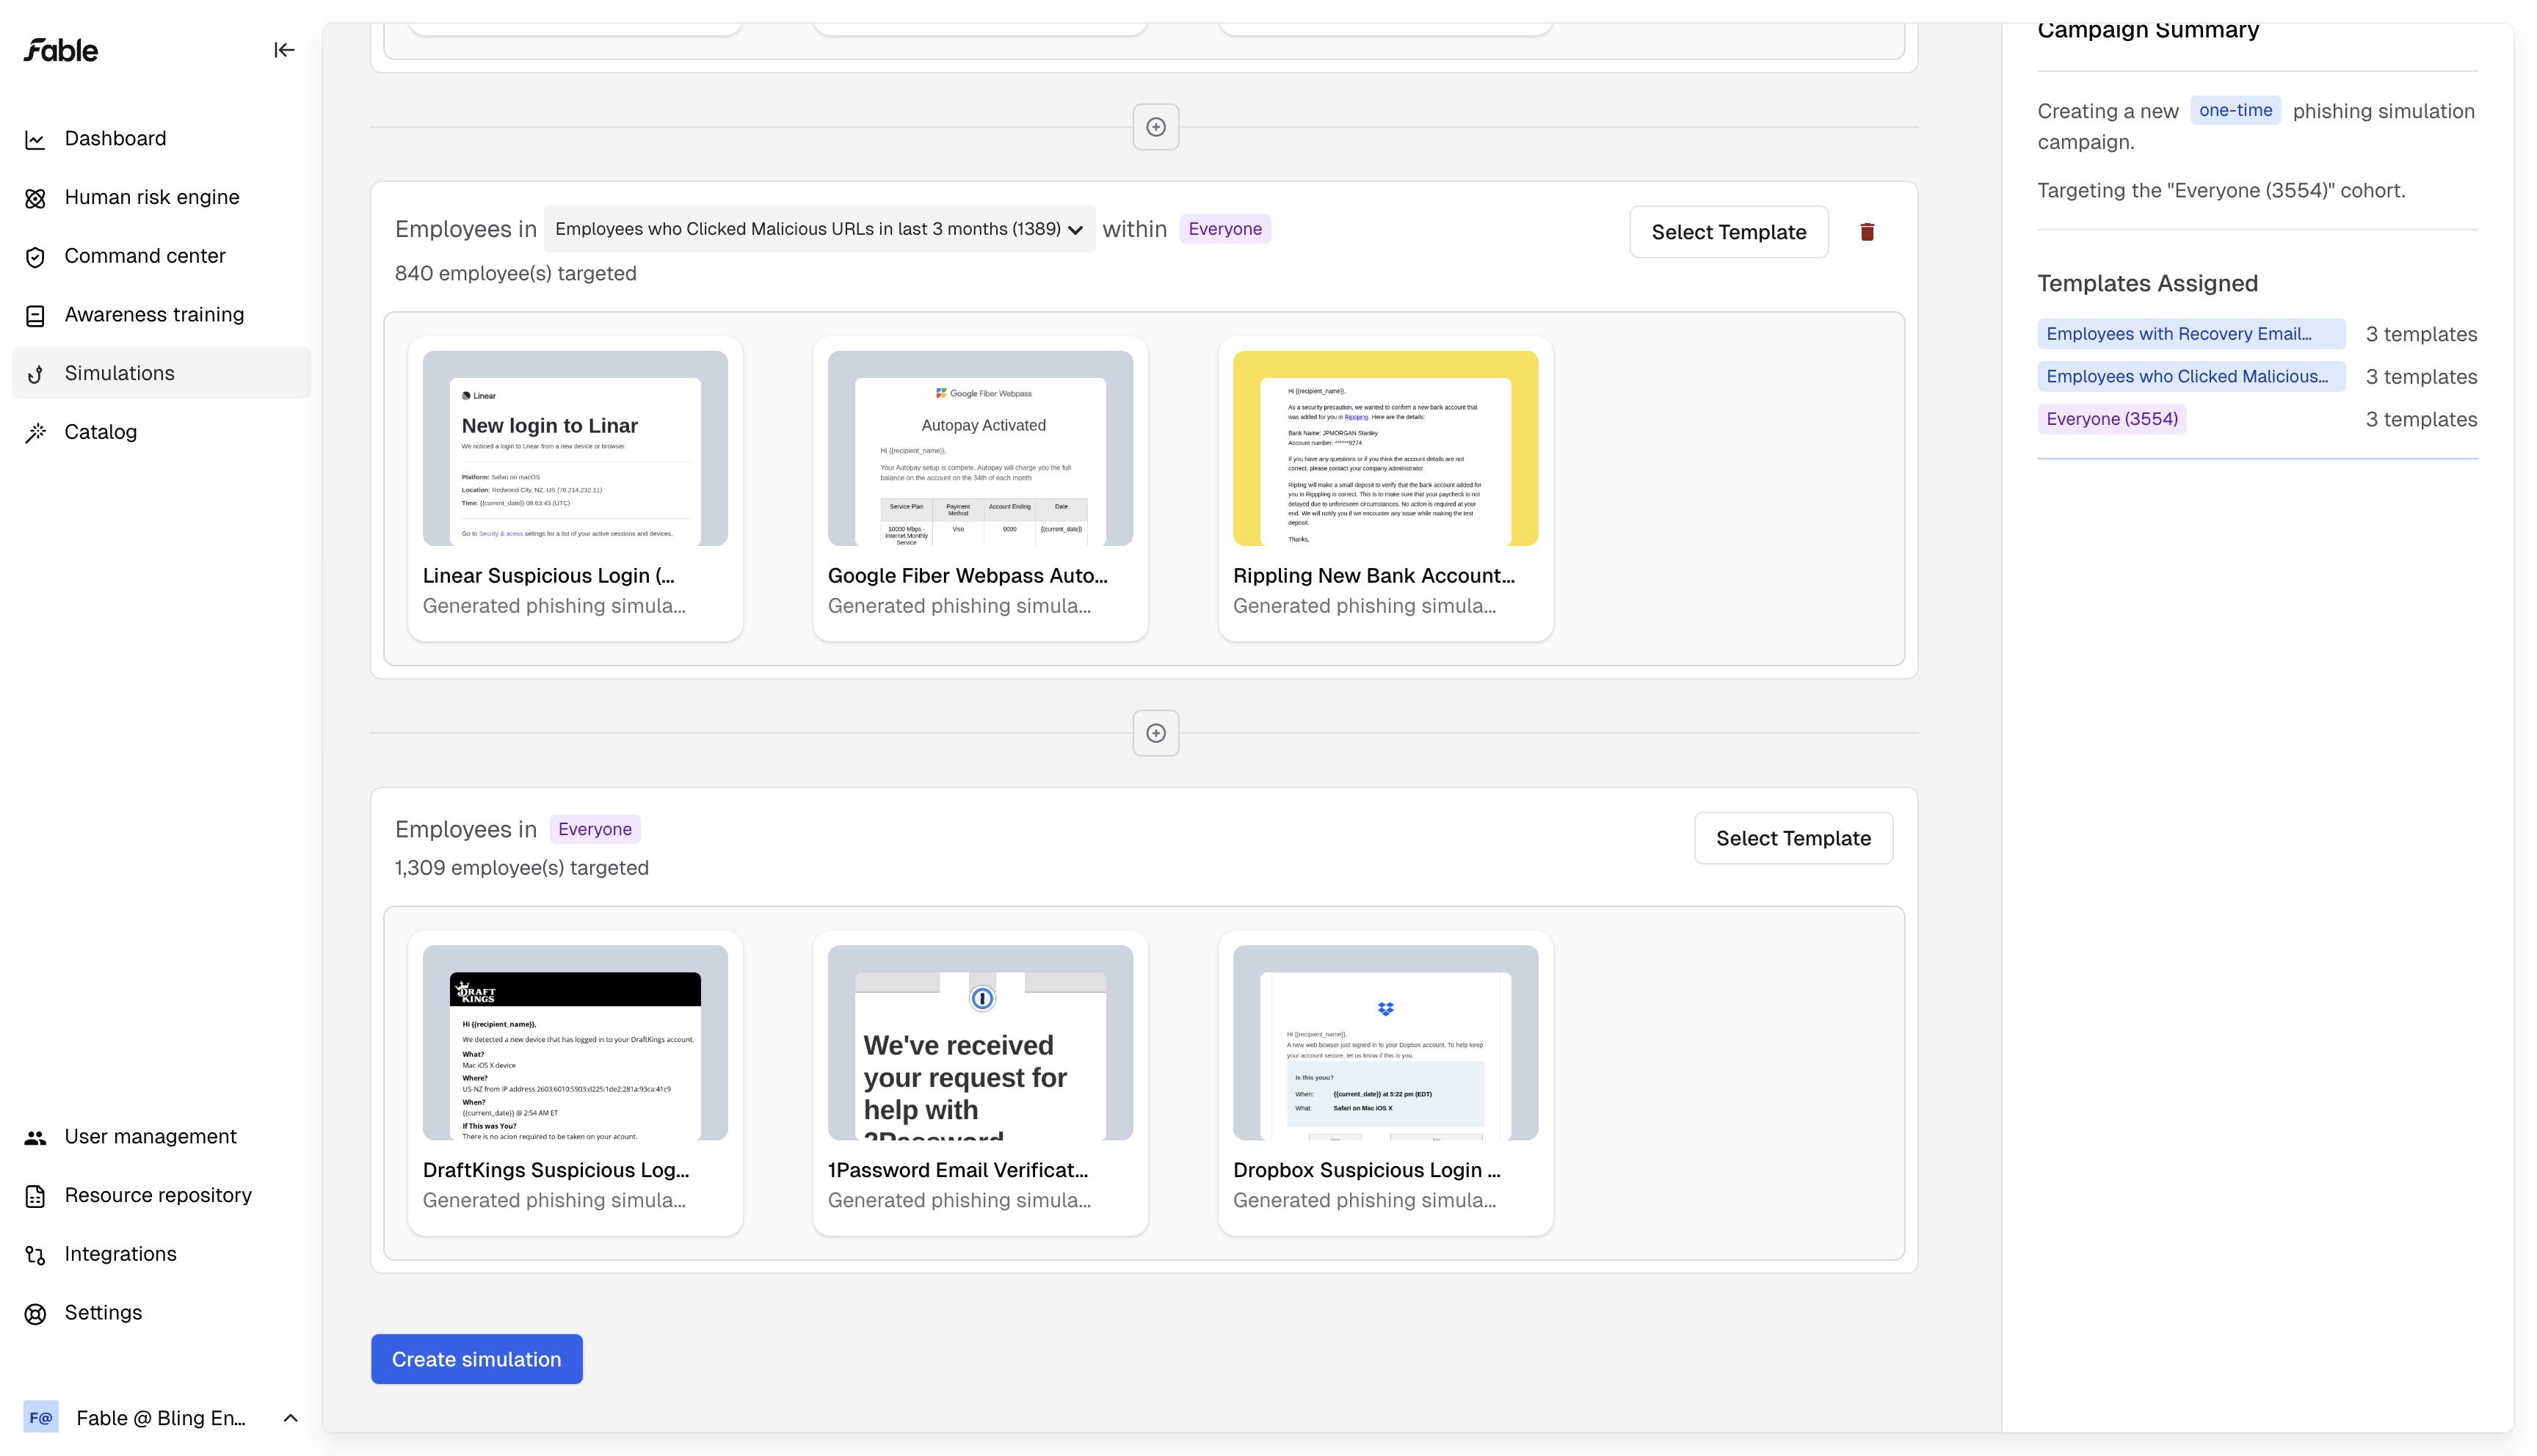
Task: Click the F@ account avatar
Action: [x=41, y=1417]
